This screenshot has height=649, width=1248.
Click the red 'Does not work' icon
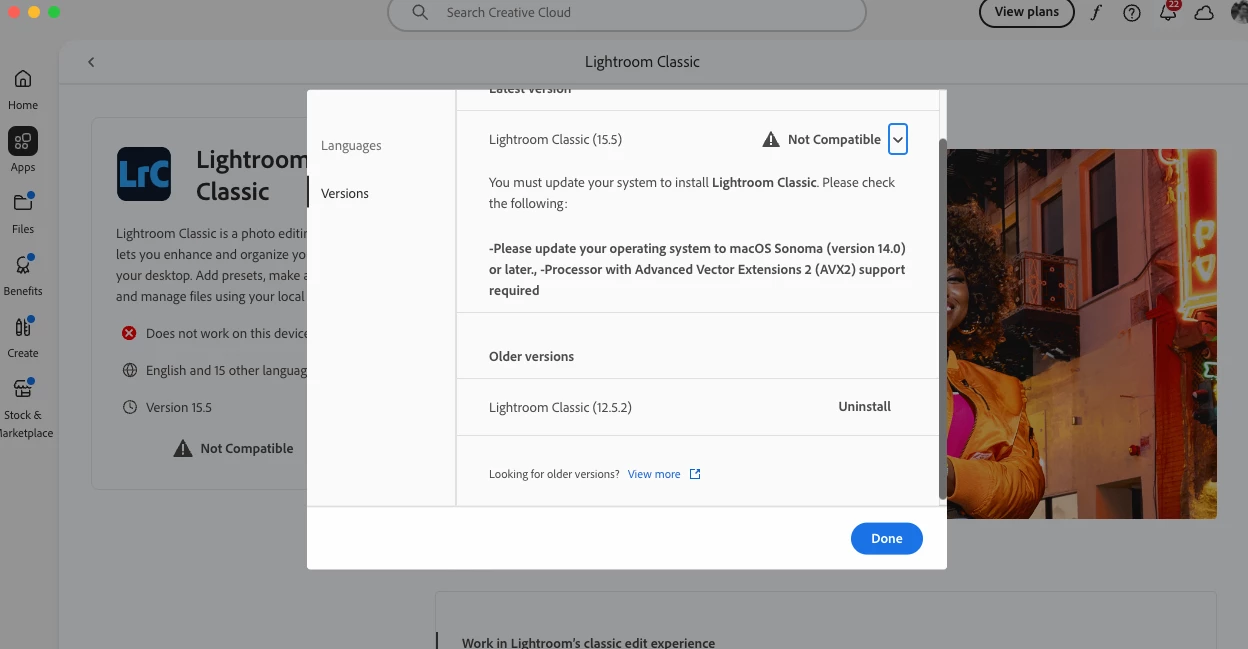pyautogui.click(x=129, y=333)
